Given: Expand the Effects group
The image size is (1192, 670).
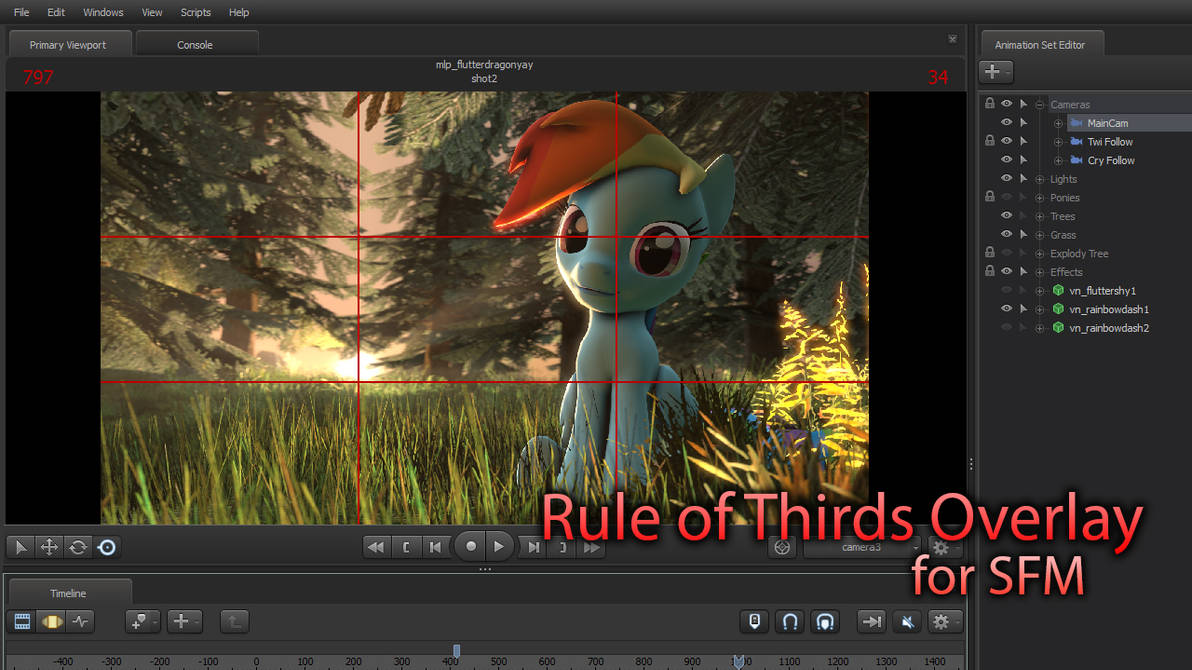Looking at the screenshot, I should tap(1039, 271).
